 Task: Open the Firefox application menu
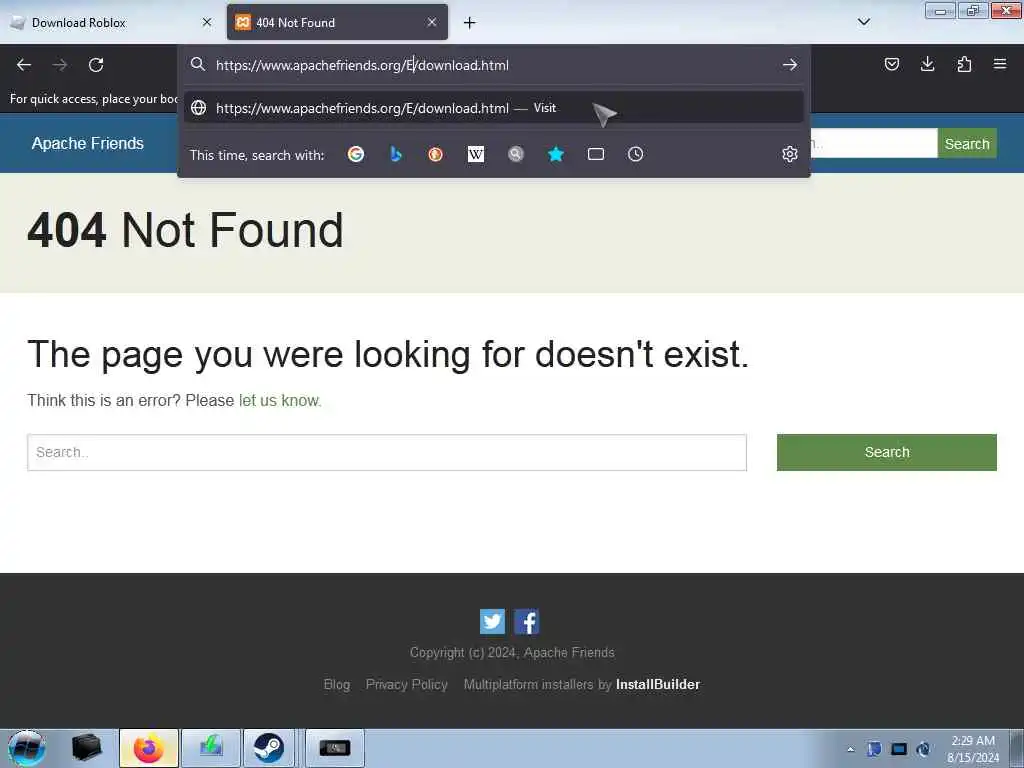click(1000, 64)
